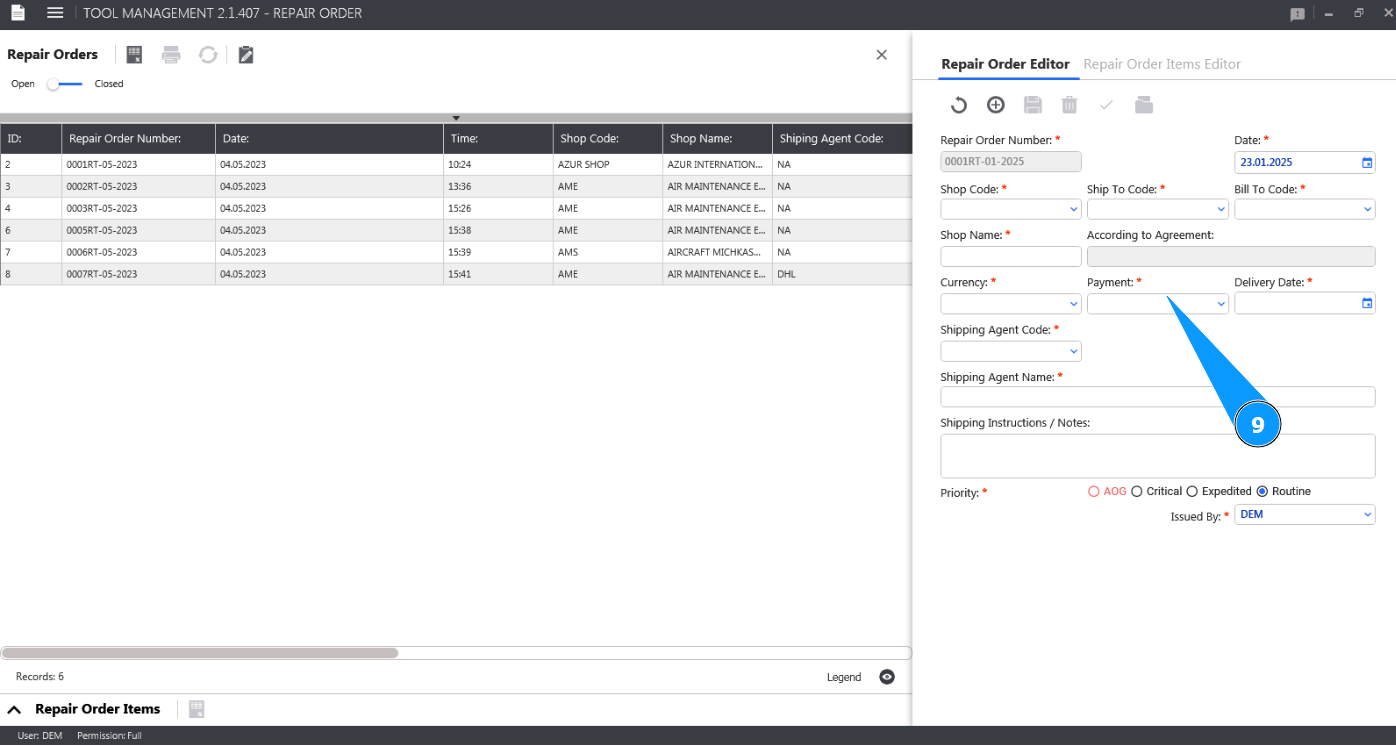Viewport: 1396px width, 746px height.
Task: Click the reload icon in Repair Order Editor
Action: point(958,105)
